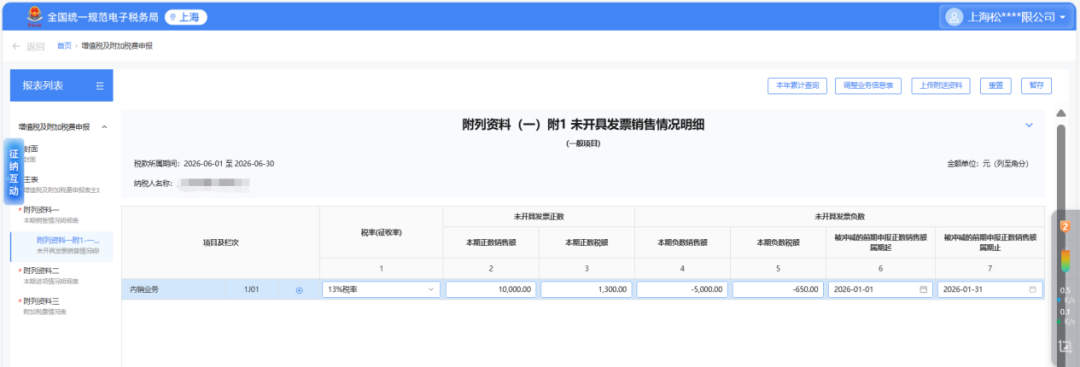Click the tax bureau emblem logo
Image resolution: width=1080 pixels, height=367 pixels.
click(x=34, y=17)
